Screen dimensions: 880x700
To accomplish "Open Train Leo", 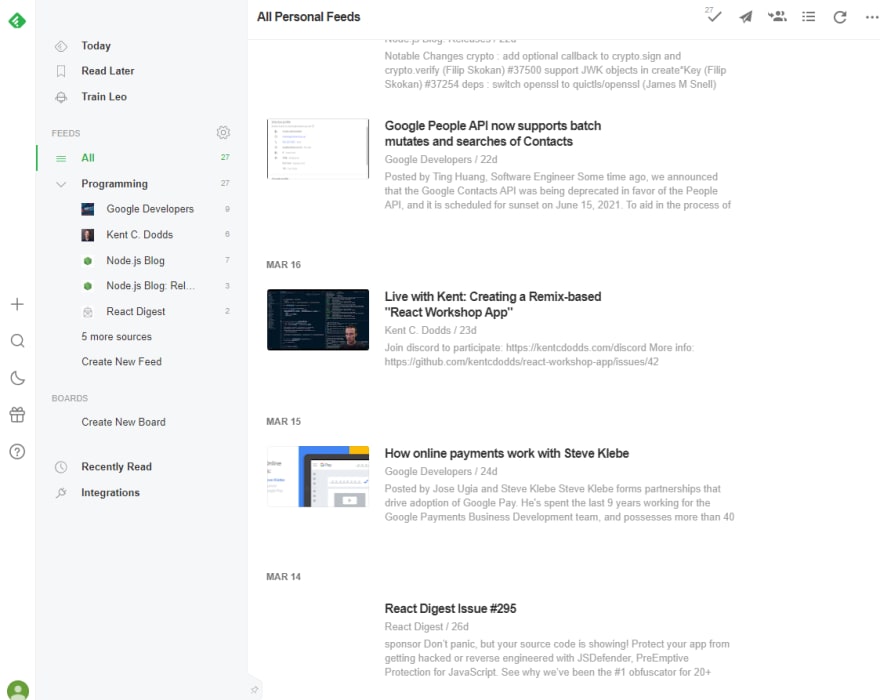I will click(x=104, y=97).
